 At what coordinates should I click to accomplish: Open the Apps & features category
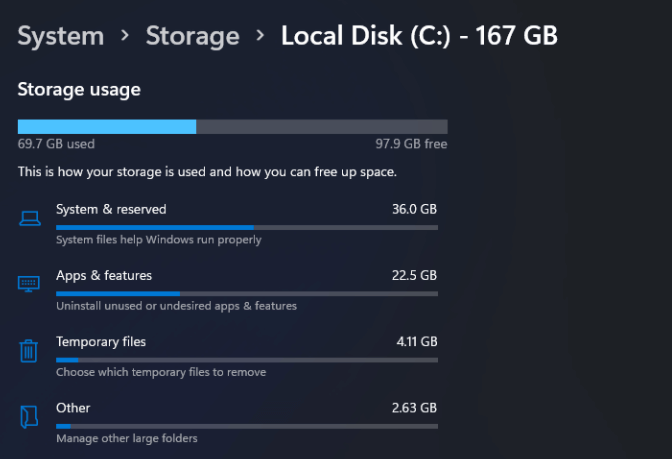[x=104, y=275]
